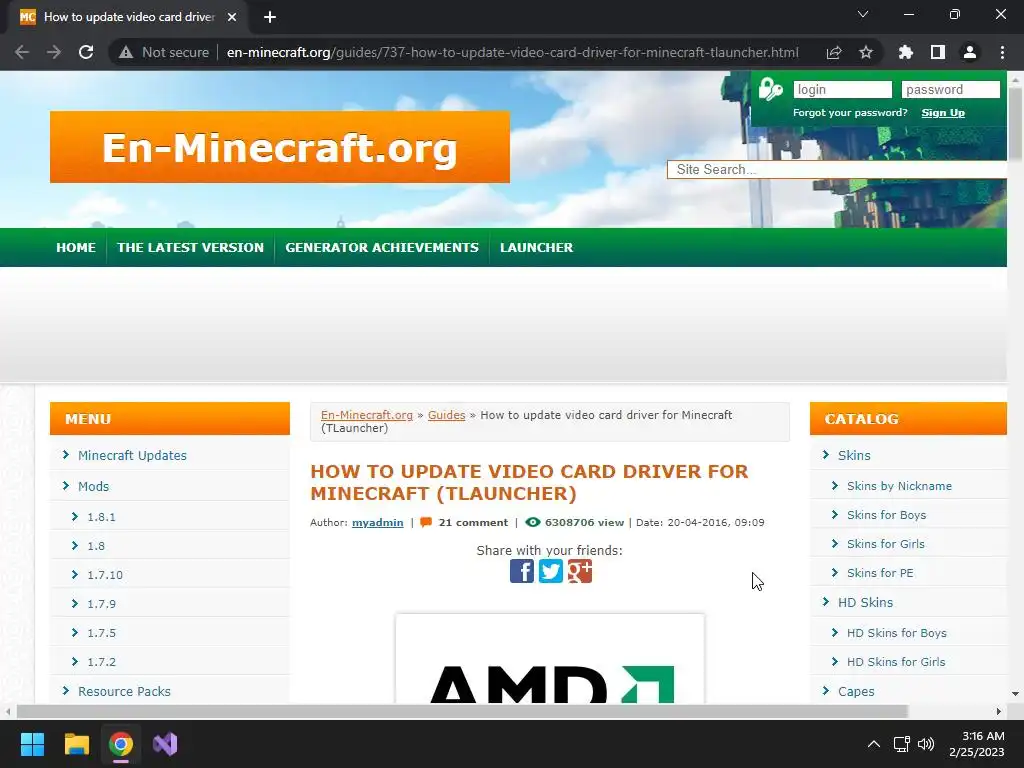Viewport: 1024px width, 768px height.
Task: Toggle the browser side panel icon
Action: click(938, 52)
